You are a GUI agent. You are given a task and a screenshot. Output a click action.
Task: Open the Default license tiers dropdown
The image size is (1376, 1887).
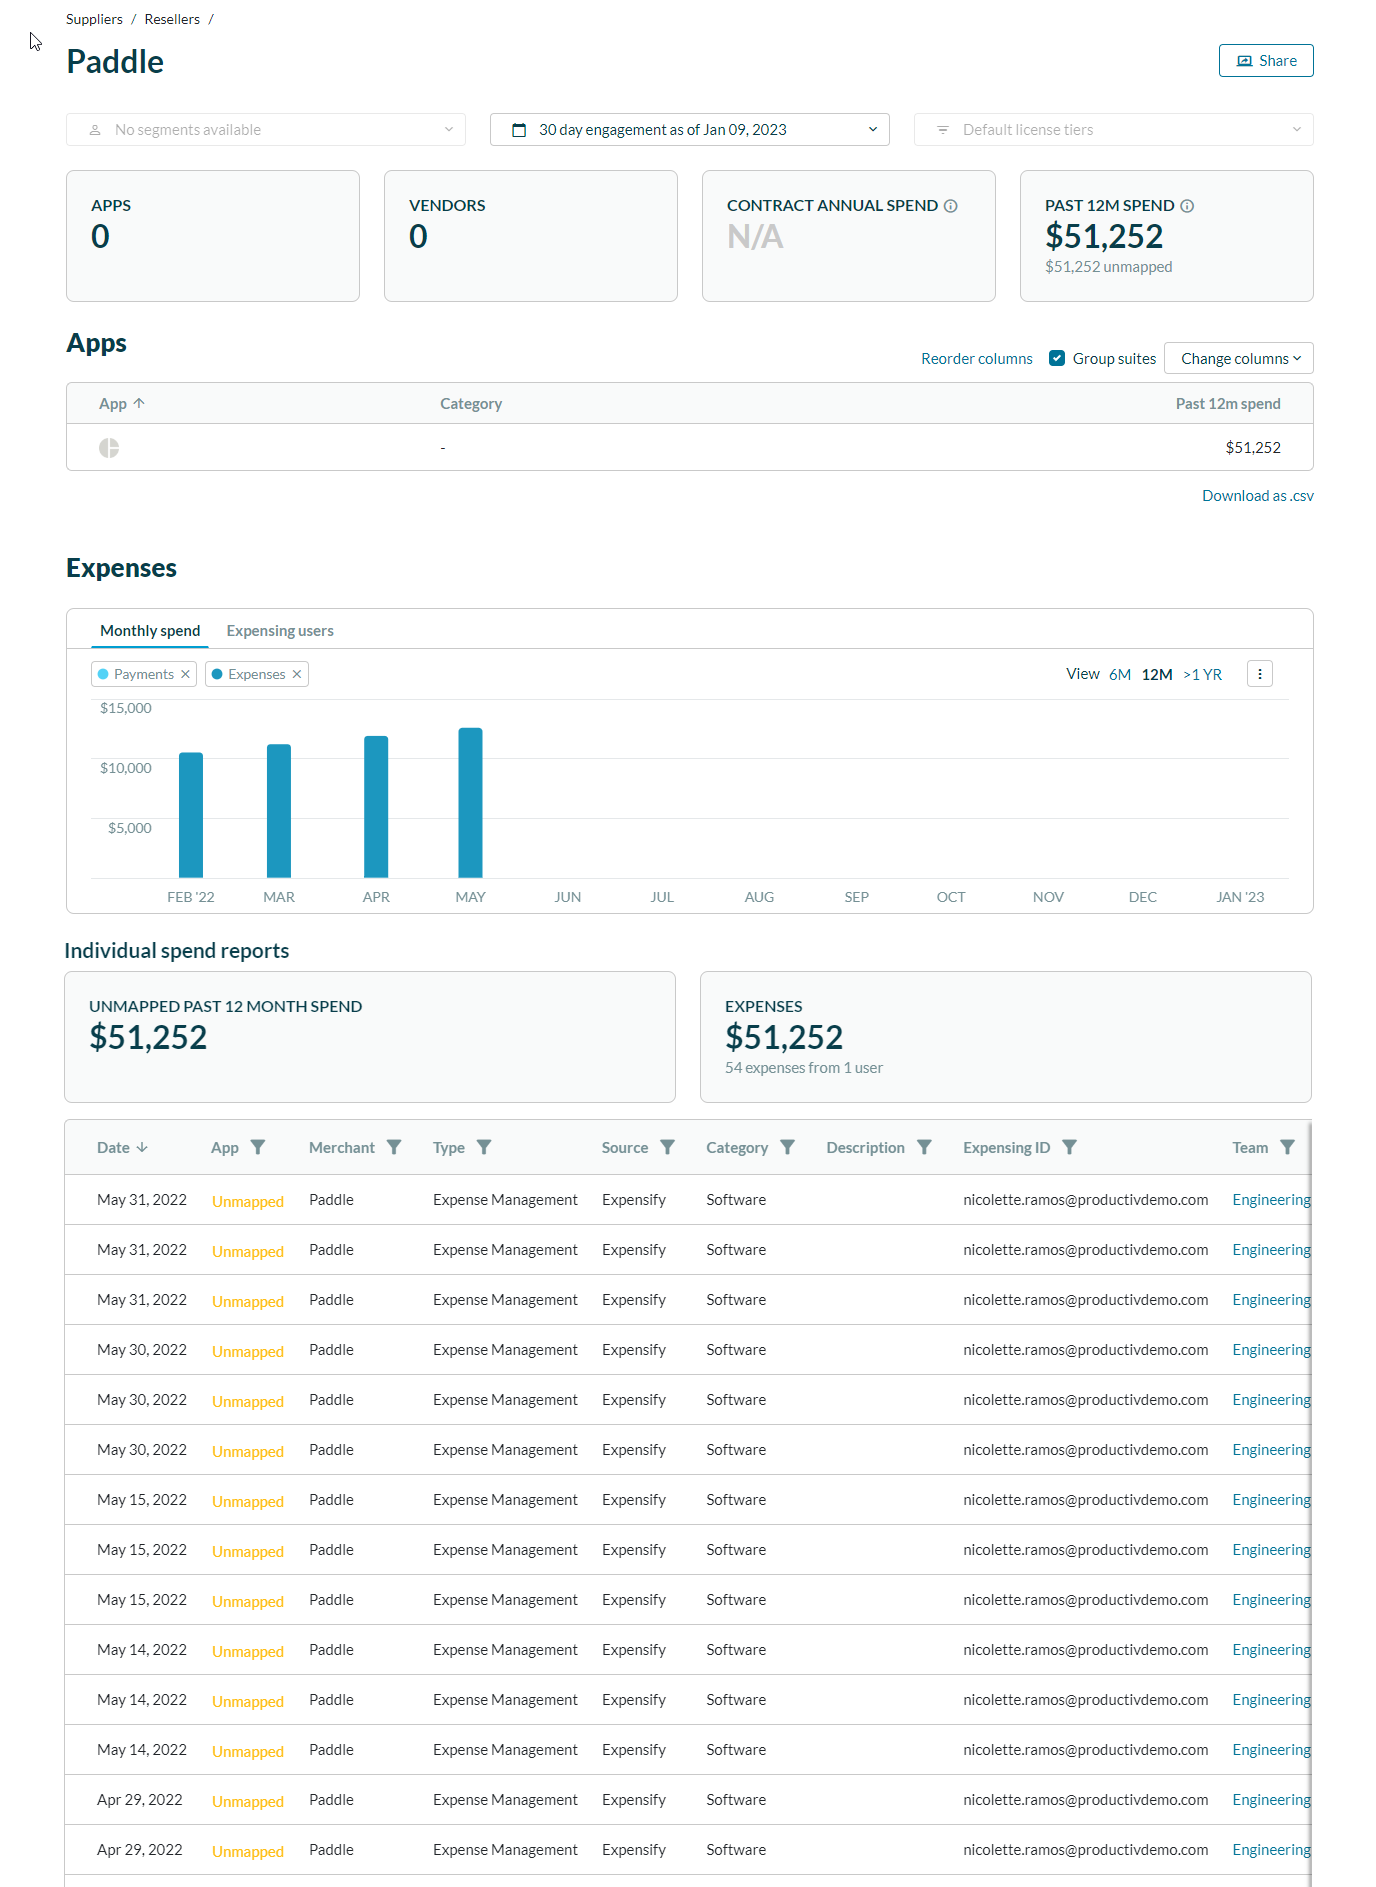coord(1113,130)
